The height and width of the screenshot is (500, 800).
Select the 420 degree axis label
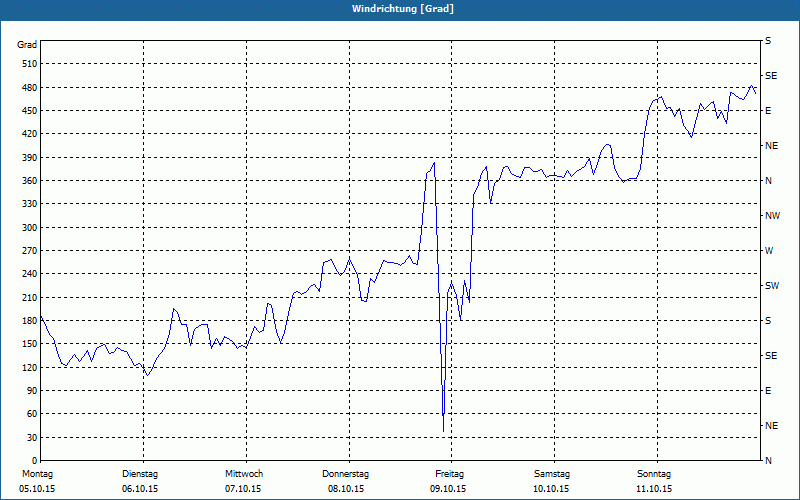[30, 134]
